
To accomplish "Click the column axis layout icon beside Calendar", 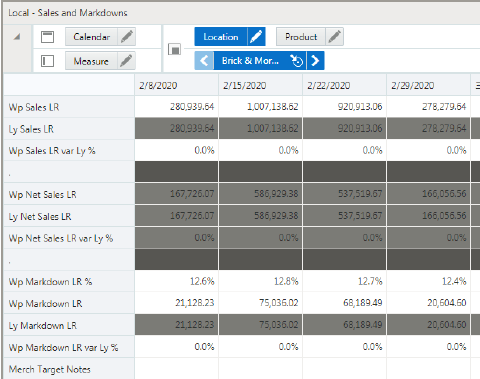I will [47, 37].
